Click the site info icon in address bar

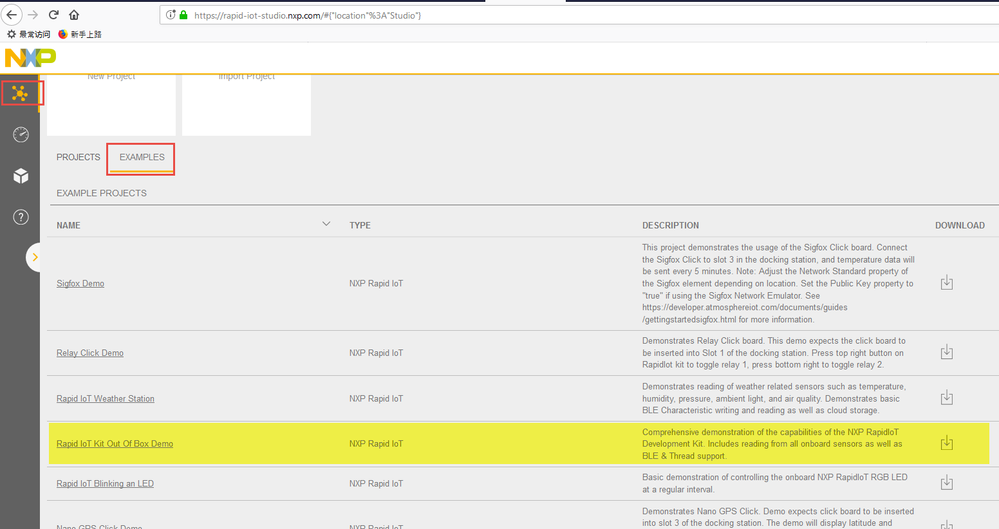click(x=170, y=15)
